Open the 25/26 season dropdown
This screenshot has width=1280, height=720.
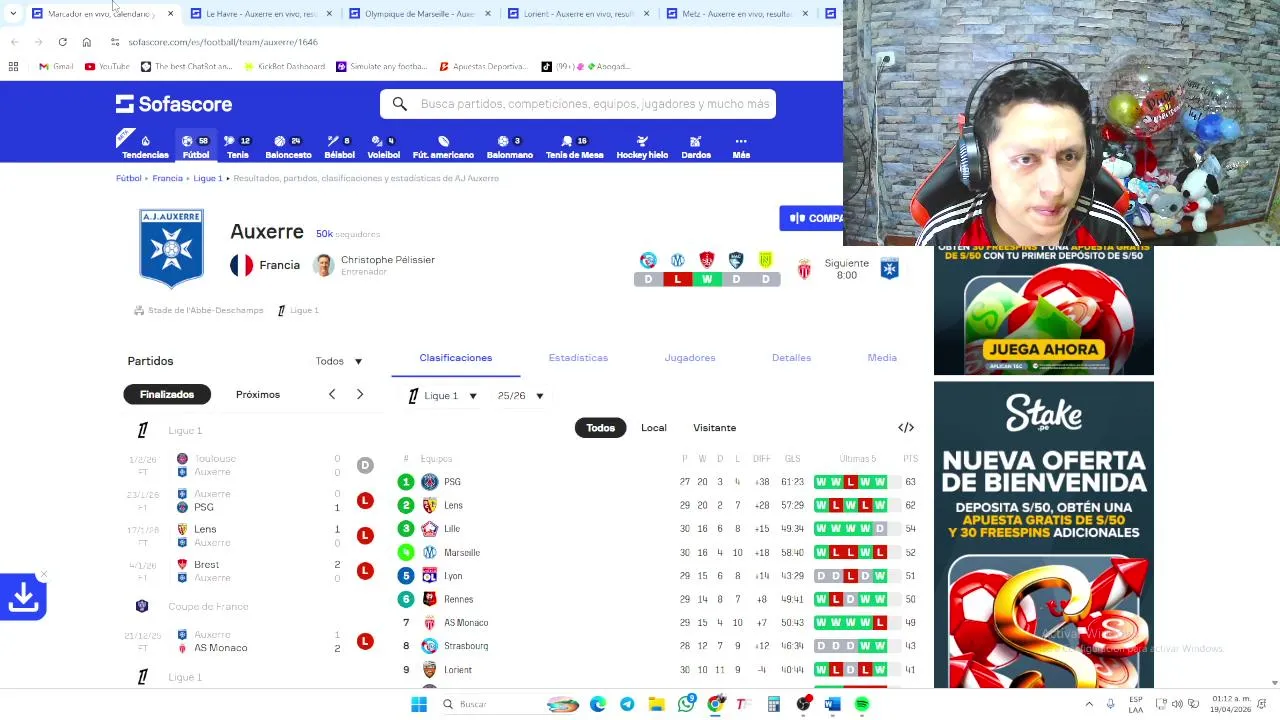point(520,396)
